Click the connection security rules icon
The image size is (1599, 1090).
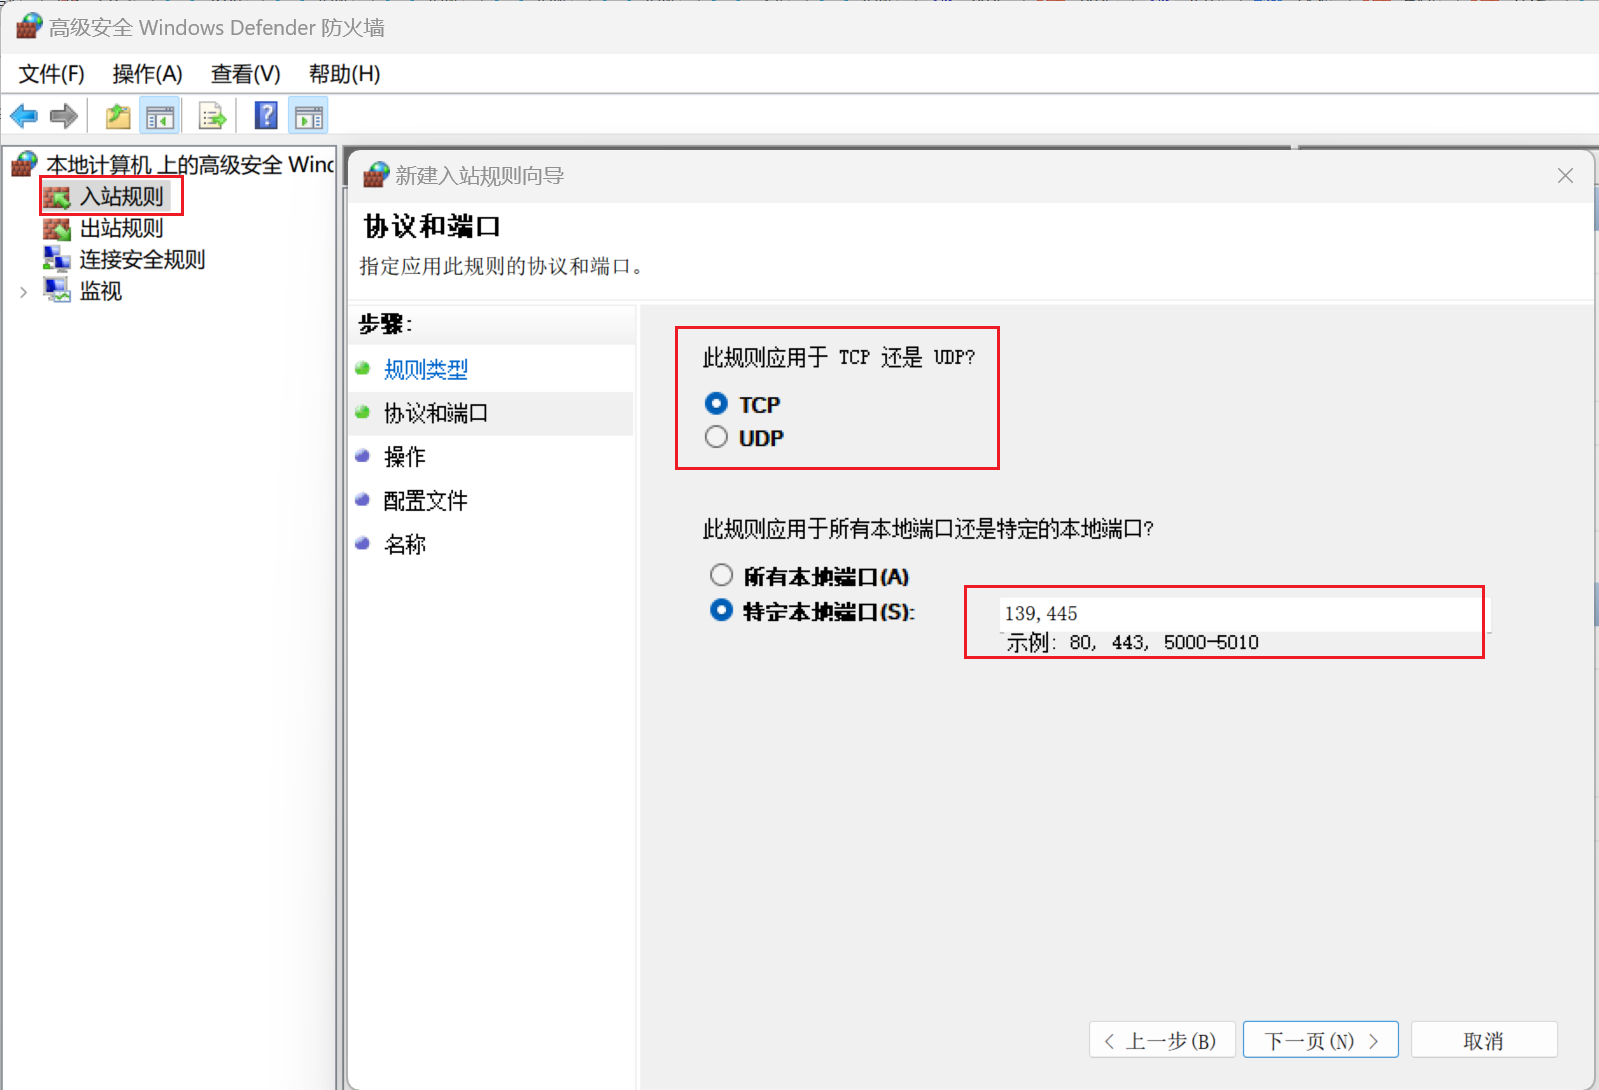point(57,260)
